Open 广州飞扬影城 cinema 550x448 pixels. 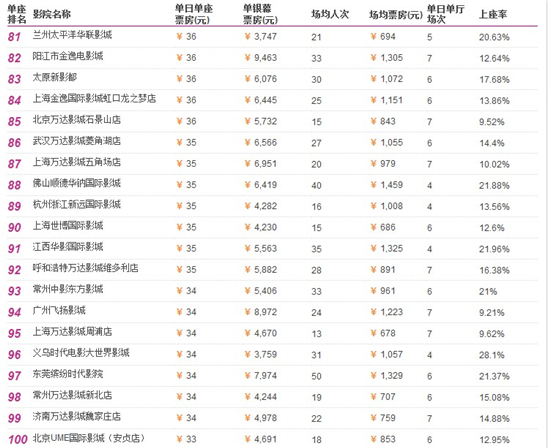59,310
